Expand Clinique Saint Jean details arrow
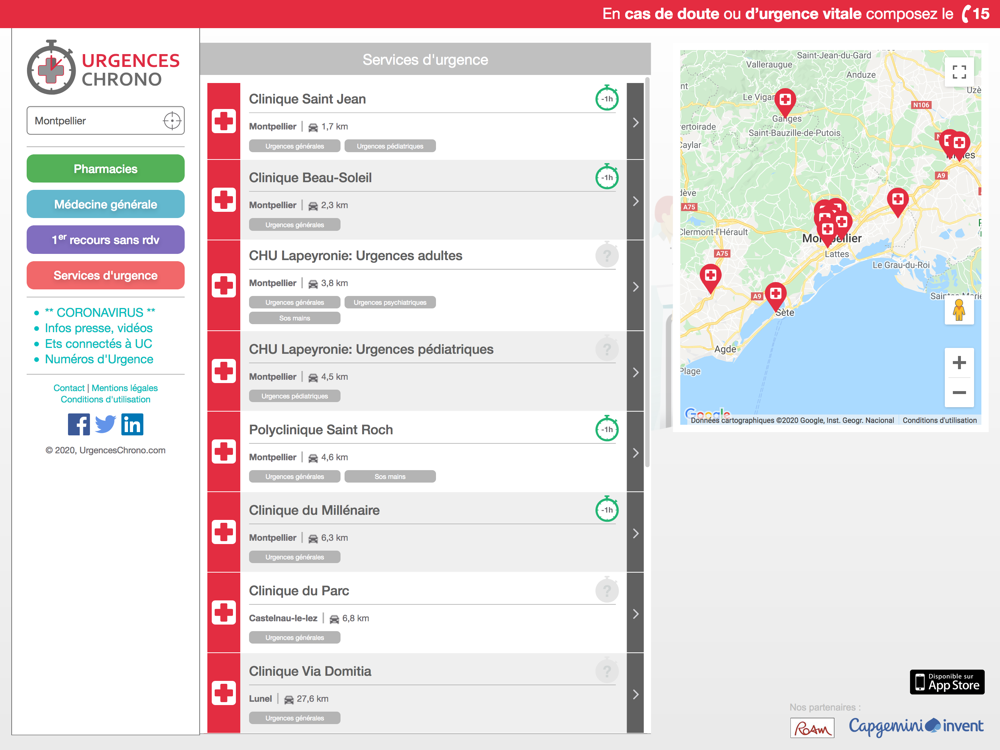 635,122
